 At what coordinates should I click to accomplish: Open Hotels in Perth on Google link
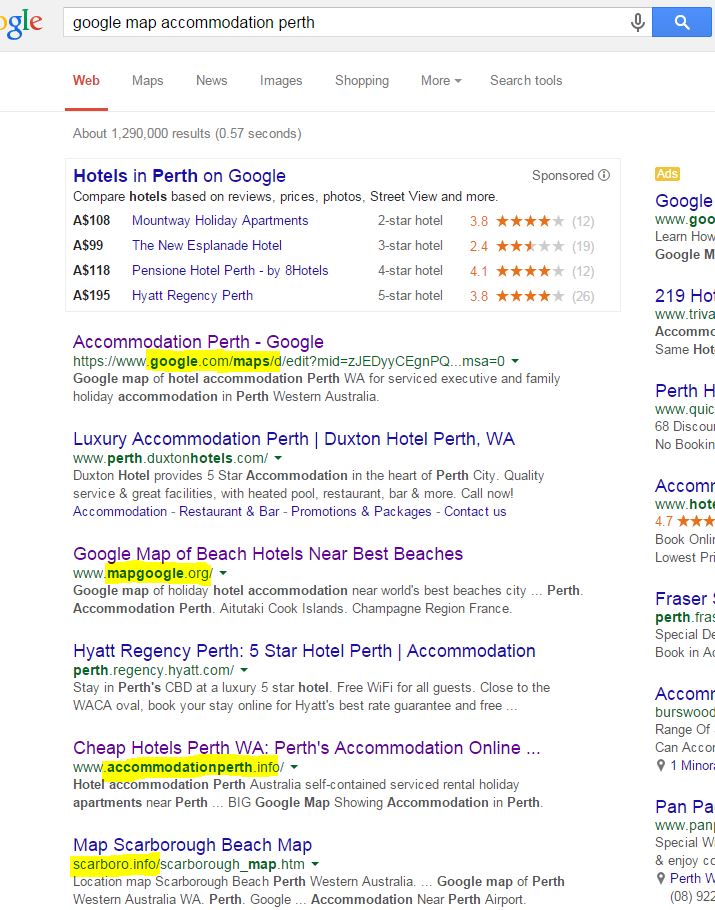[179, 176]
